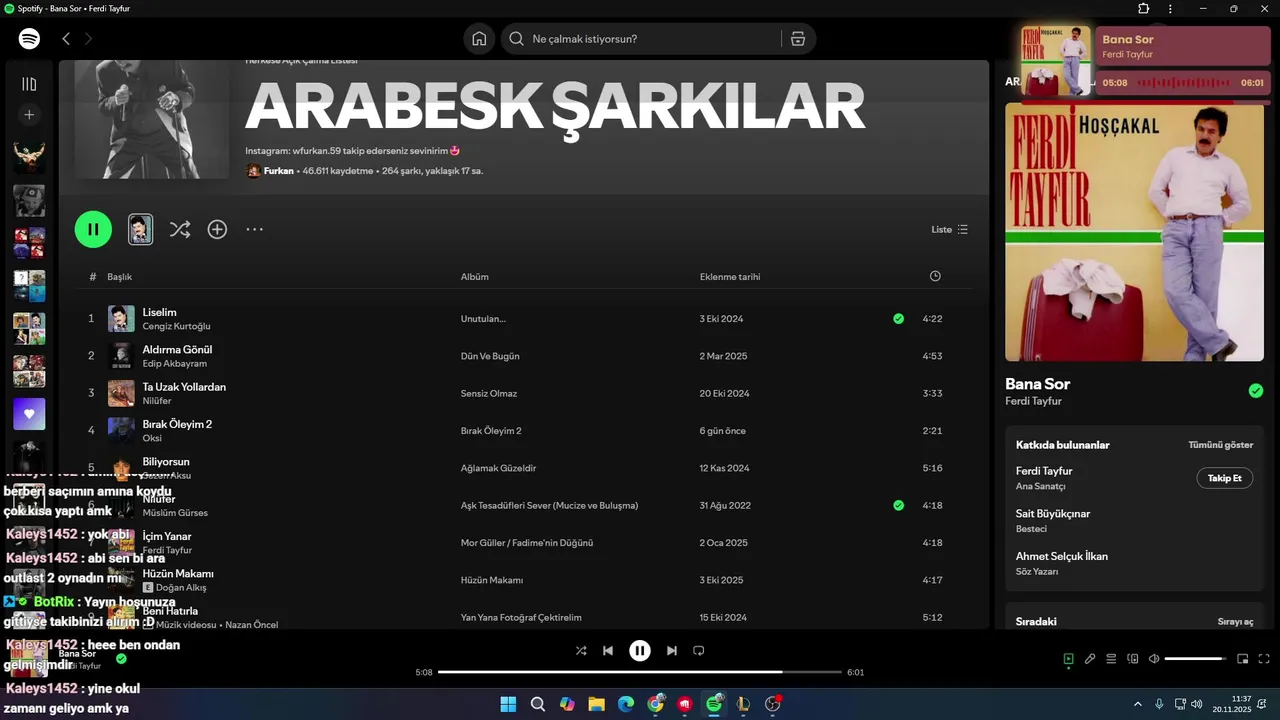The image size is (1280, 720).
Task: Select Aldırma Gönül track
Action: click(x=177, y=350)
